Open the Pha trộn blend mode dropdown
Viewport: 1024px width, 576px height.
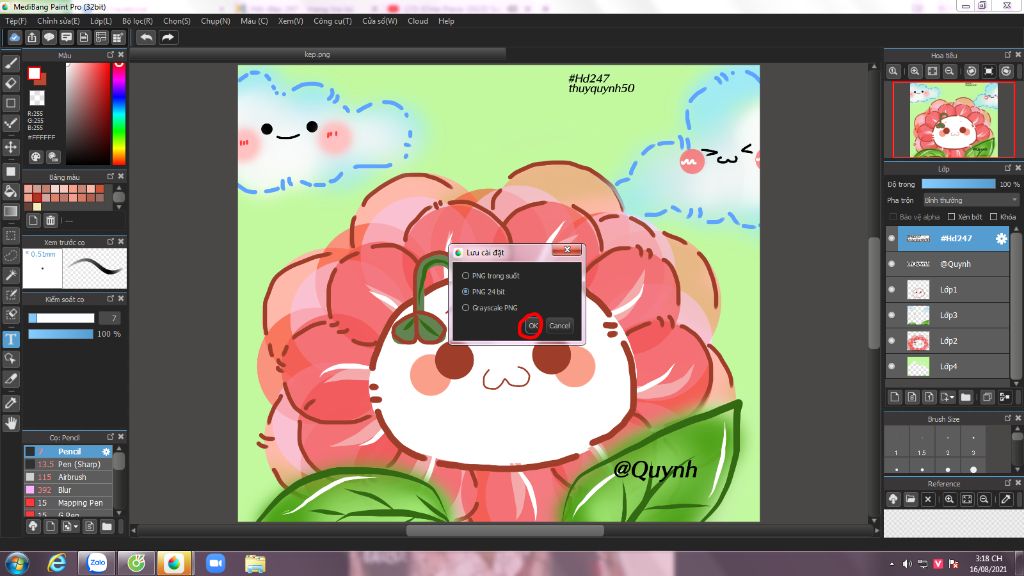click(970, 200)
